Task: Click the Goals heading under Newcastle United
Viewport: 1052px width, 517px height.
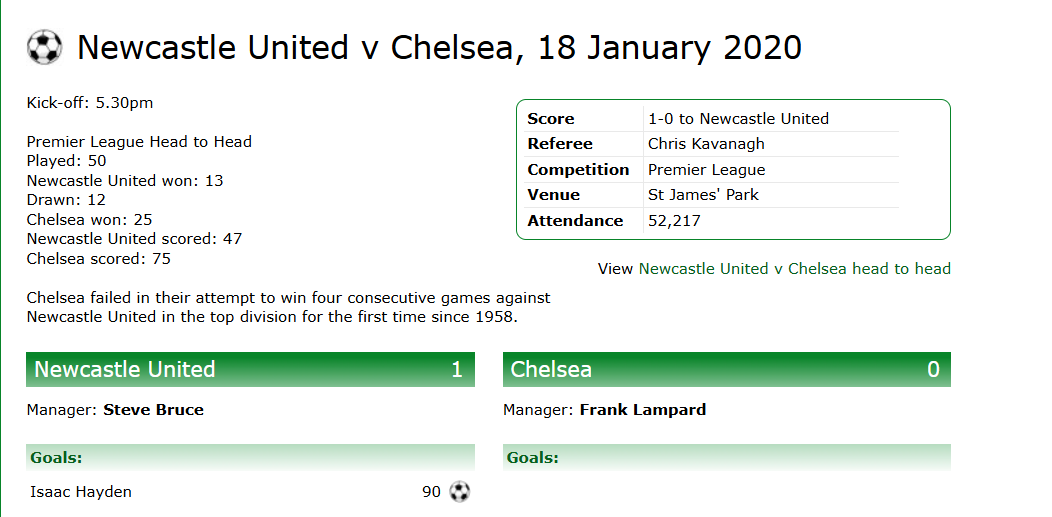Action: 56,458
